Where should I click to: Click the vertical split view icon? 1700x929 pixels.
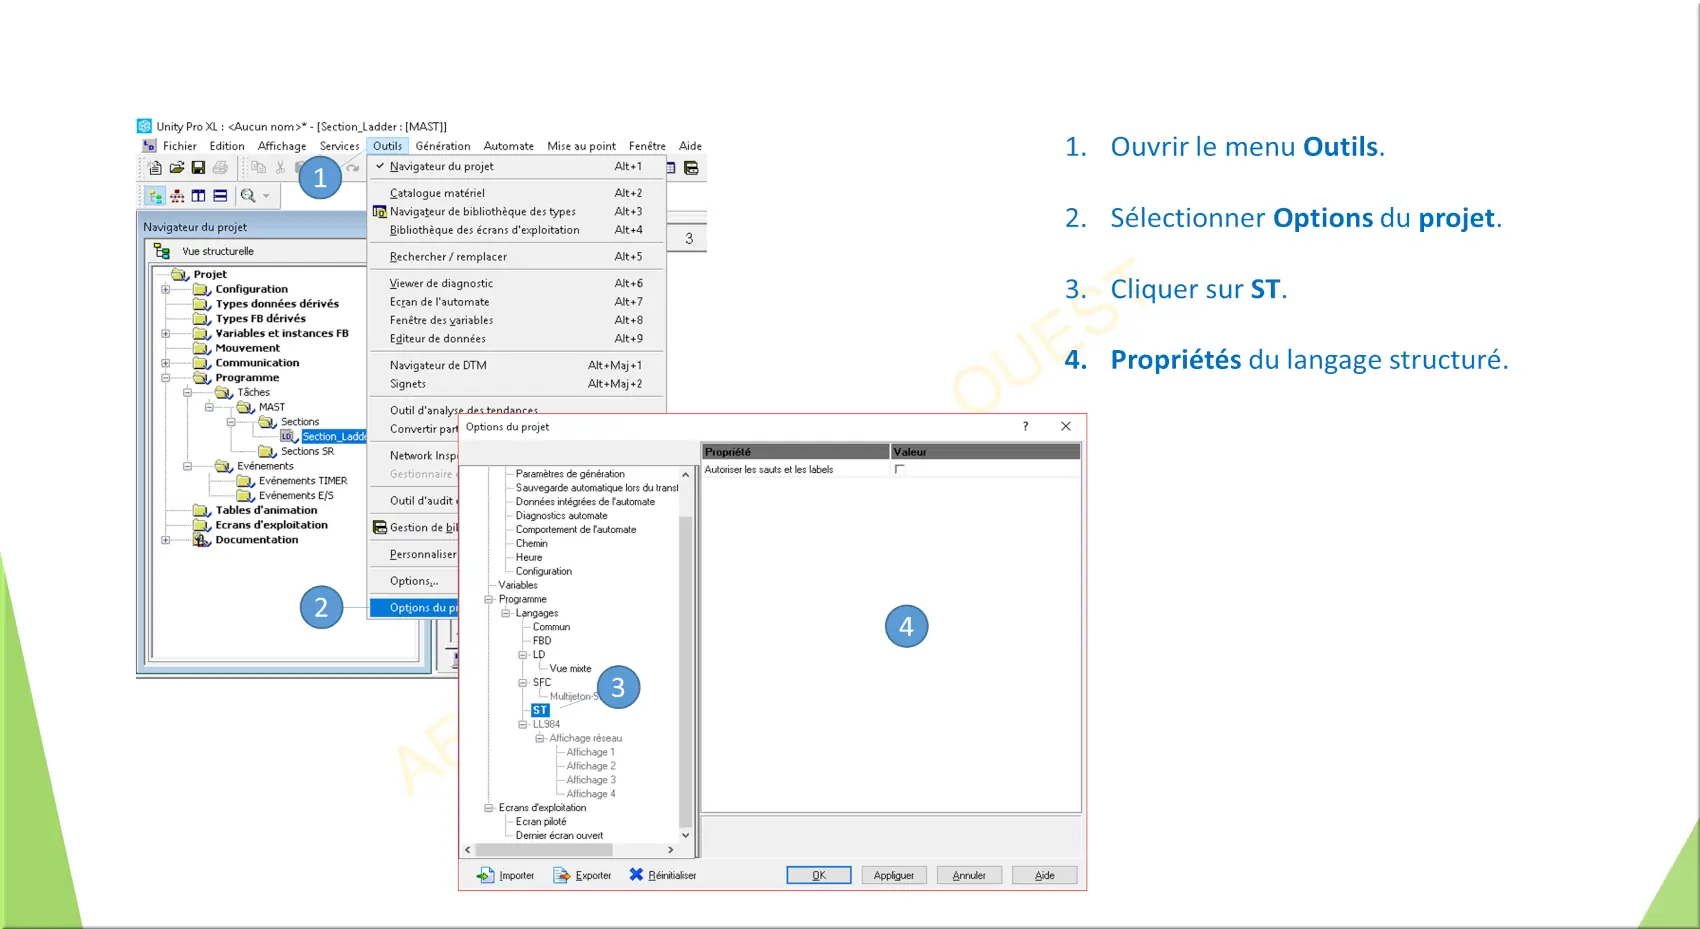click(x=198, y=196)
